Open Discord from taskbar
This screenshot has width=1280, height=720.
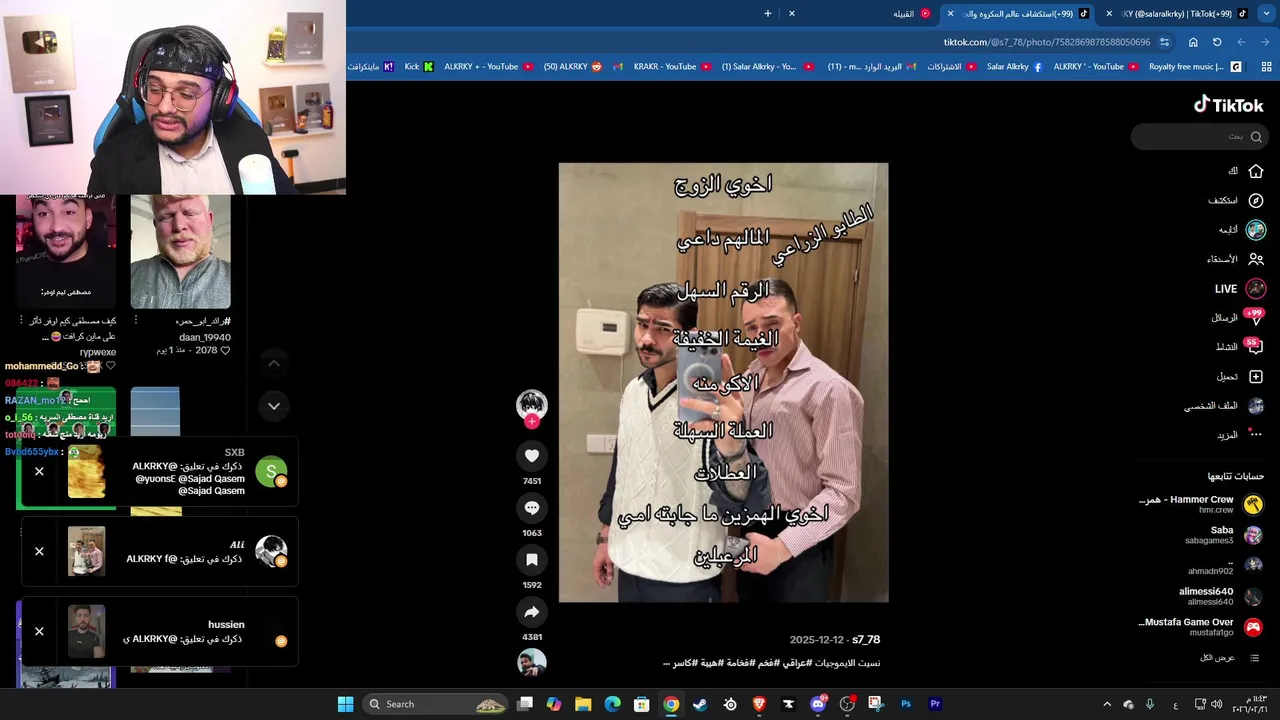pyautogui.click(x=818, y=704)
